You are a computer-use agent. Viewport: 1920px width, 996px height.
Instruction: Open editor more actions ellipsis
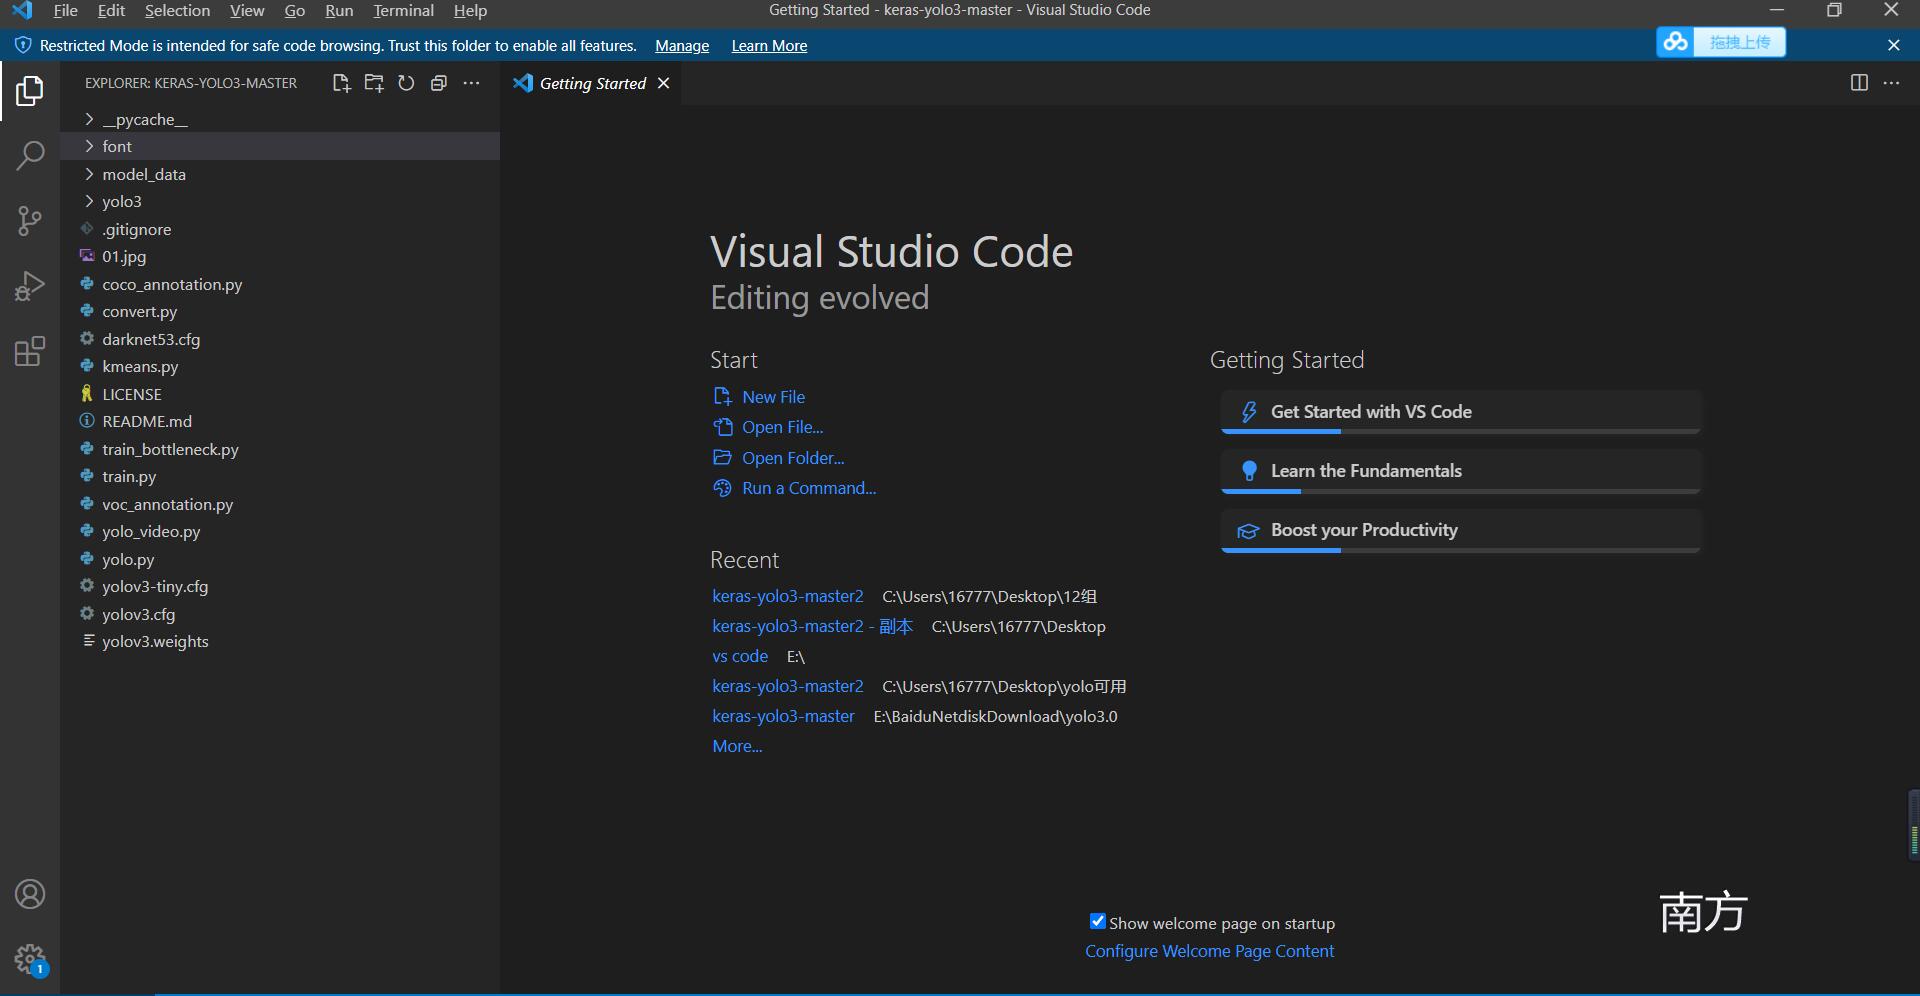click(x=1891, y=83)
